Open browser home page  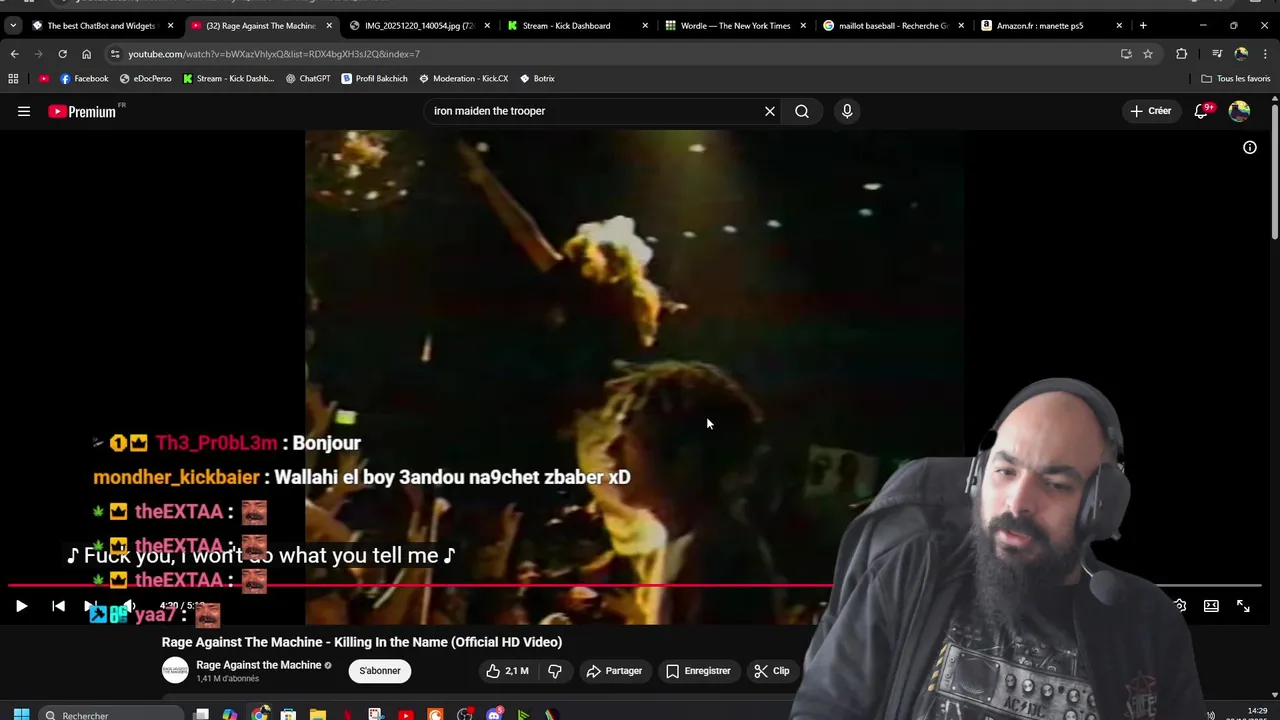pyautogui.click(x=86, y=54)
